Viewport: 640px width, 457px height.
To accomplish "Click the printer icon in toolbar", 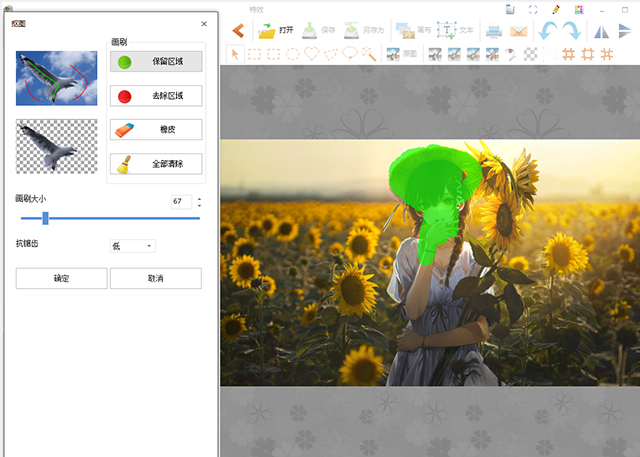I will tap(494, 30).
